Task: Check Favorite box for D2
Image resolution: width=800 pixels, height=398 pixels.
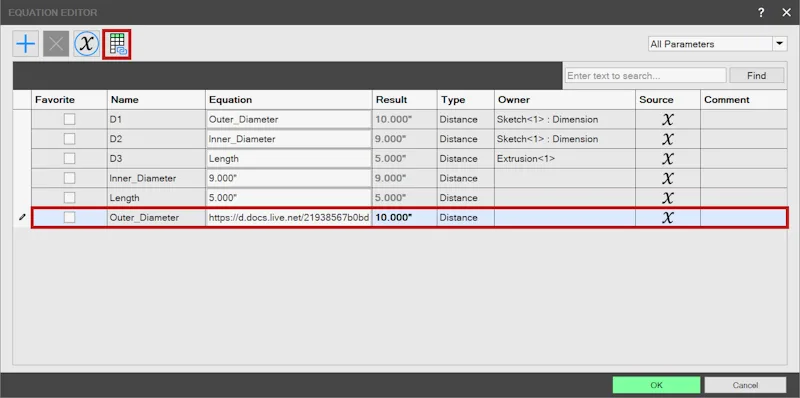Action: [69, 139]
